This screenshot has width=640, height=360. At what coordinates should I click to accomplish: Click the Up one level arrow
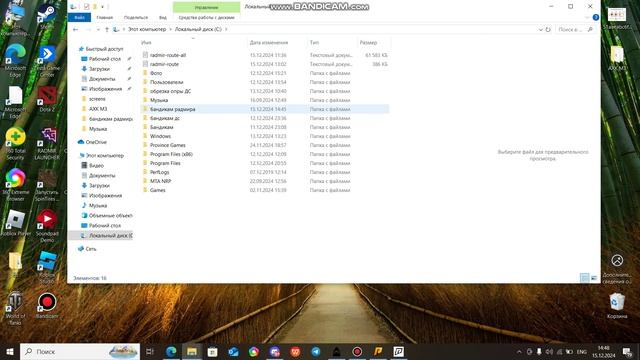pyautogui.click(x=107, y=29)
